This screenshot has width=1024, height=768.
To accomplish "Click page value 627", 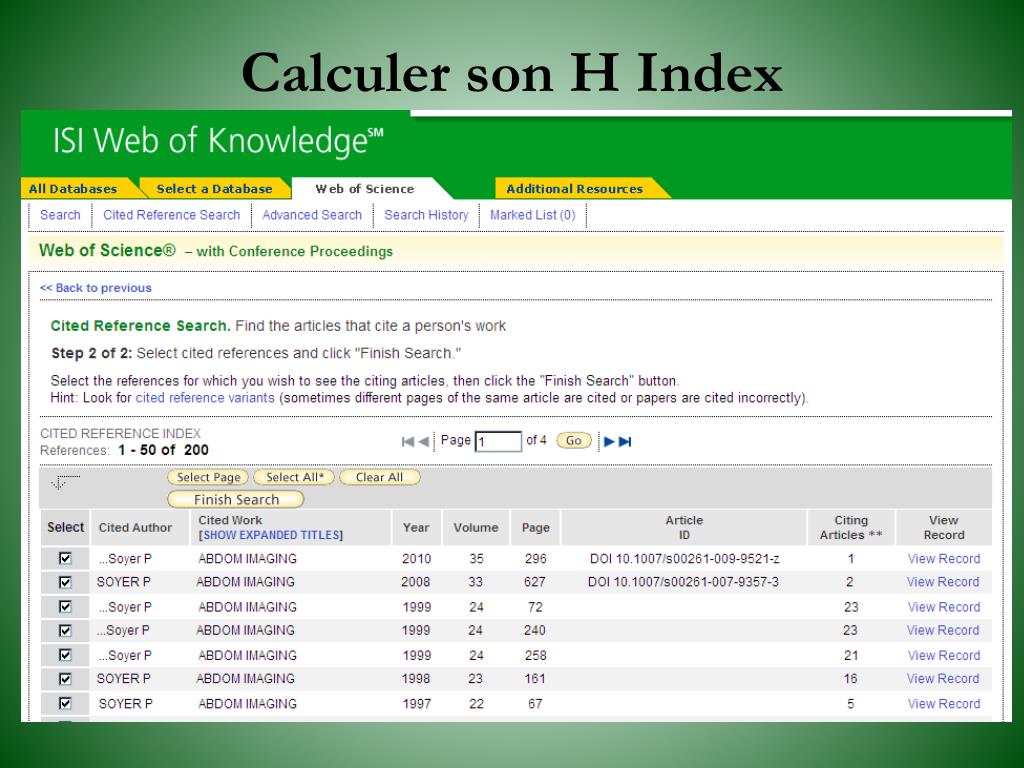I will pos(534,582).
